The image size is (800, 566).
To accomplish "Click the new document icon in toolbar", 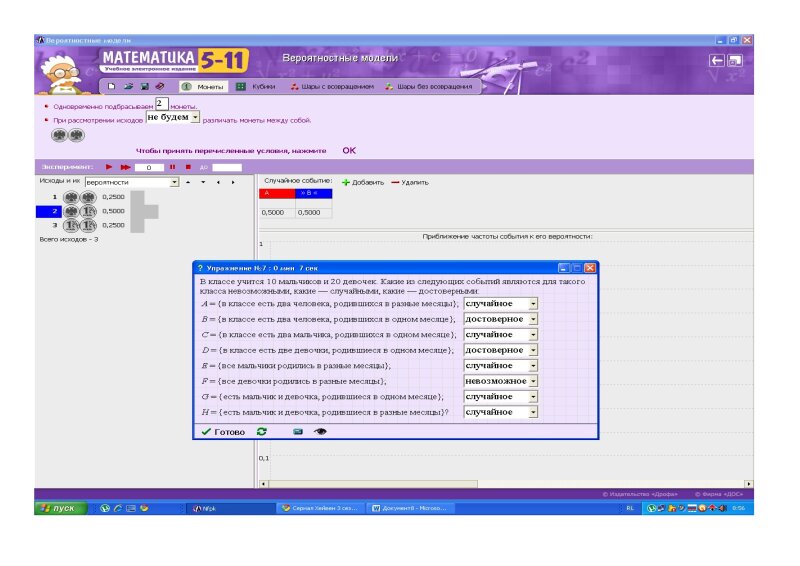I will coord(112,87).
